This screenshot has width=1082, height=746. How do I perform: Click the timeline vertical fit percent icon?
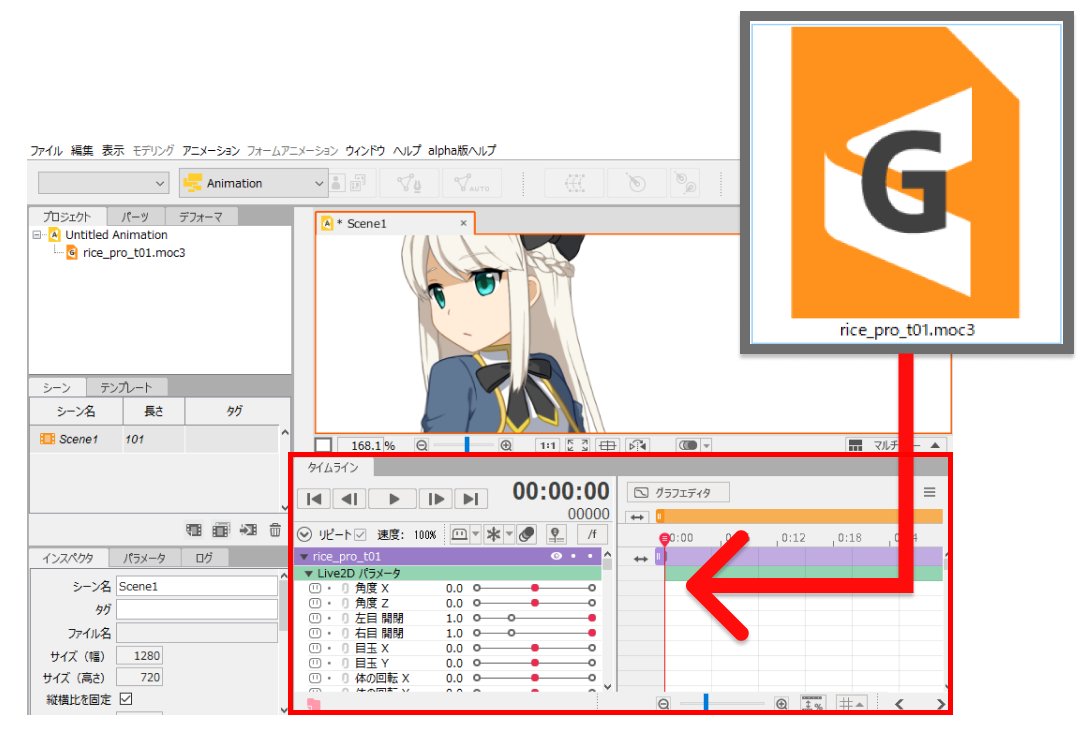pyautogui.click(x=814, y=704)
